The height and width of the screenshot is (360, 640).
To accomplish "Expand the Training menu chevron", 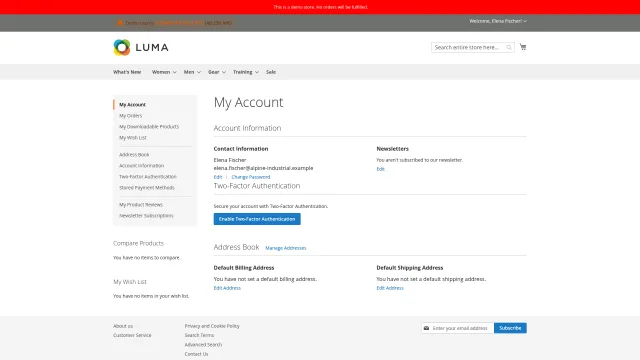I will [257, 72].
